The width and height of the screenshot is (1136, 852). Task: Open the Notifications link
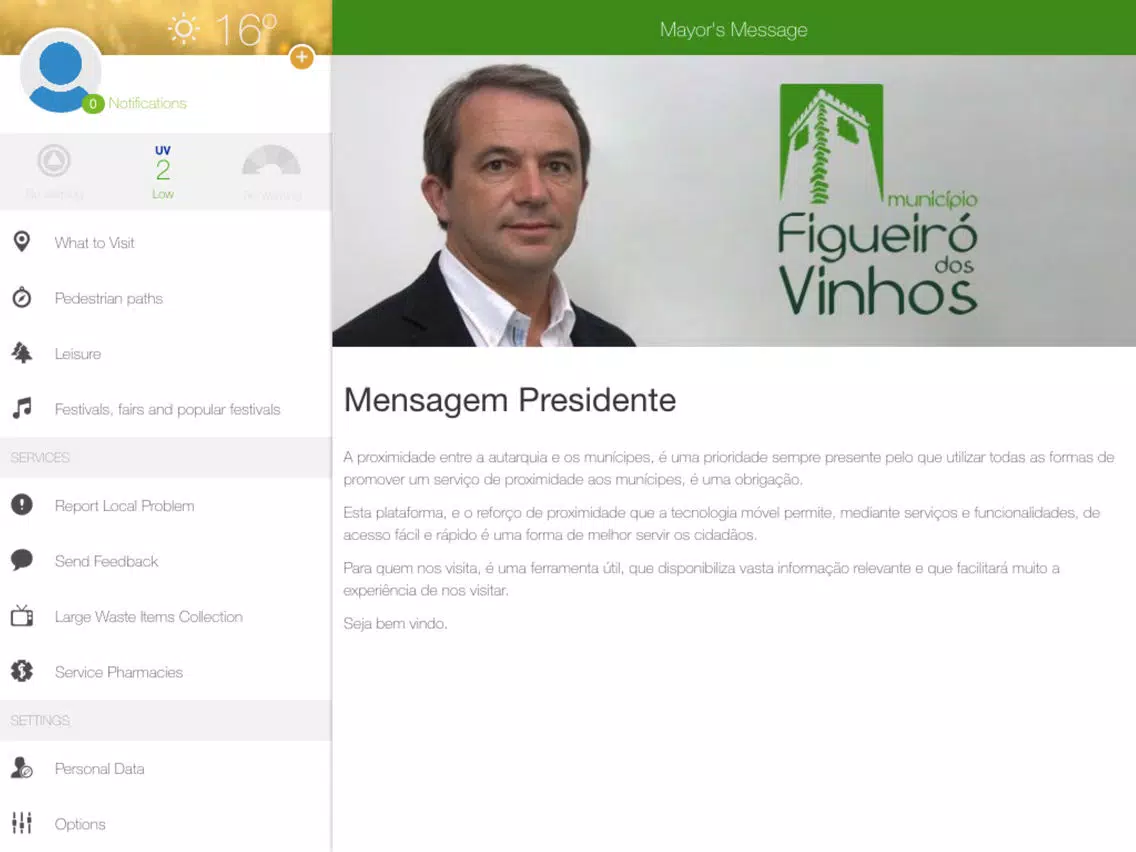pyautogui.click(x=148, y=103)
